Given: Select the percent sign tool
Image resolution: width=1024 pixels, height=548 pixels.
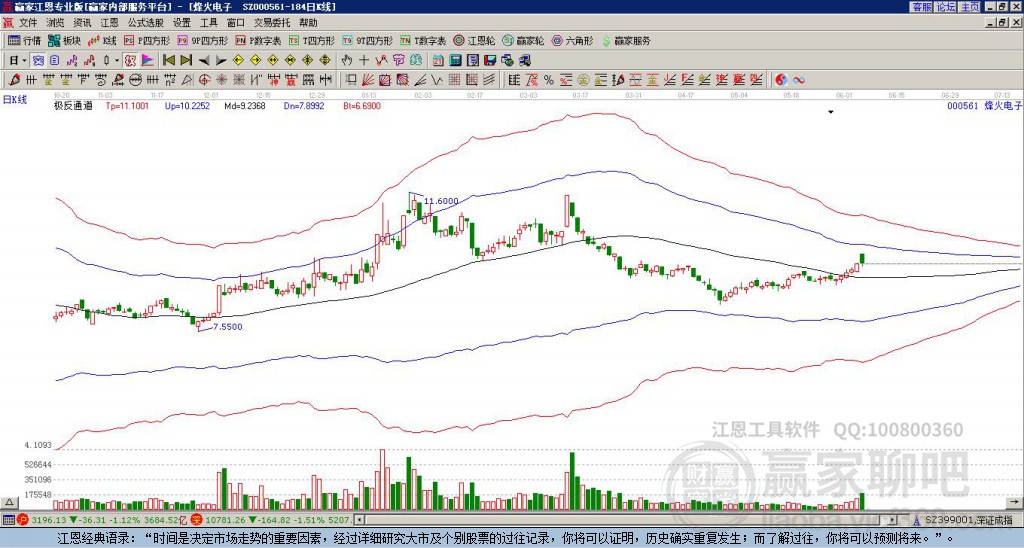Looking at the screenshot, I should [x=549, y=80].
